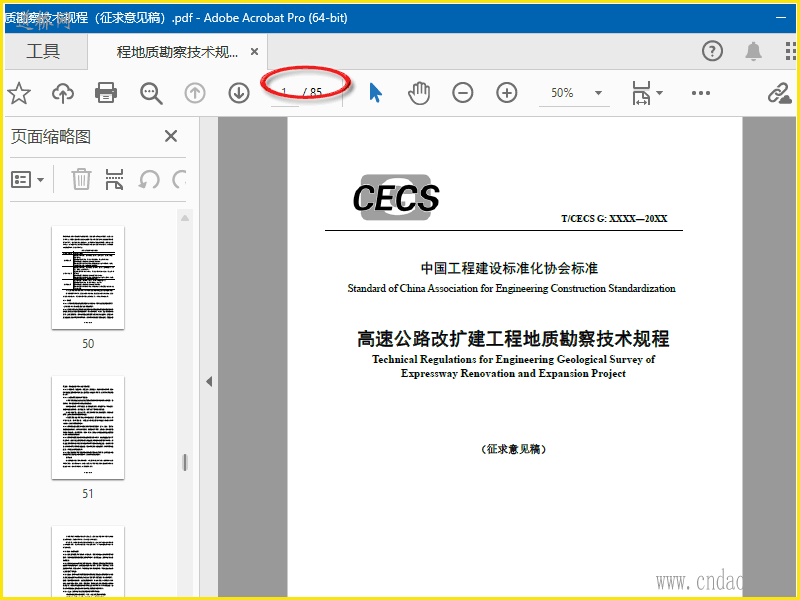Screen dimensions: 800x600
Task: Go to the next page with the down arrow
Action: click(x=239, y=93)
